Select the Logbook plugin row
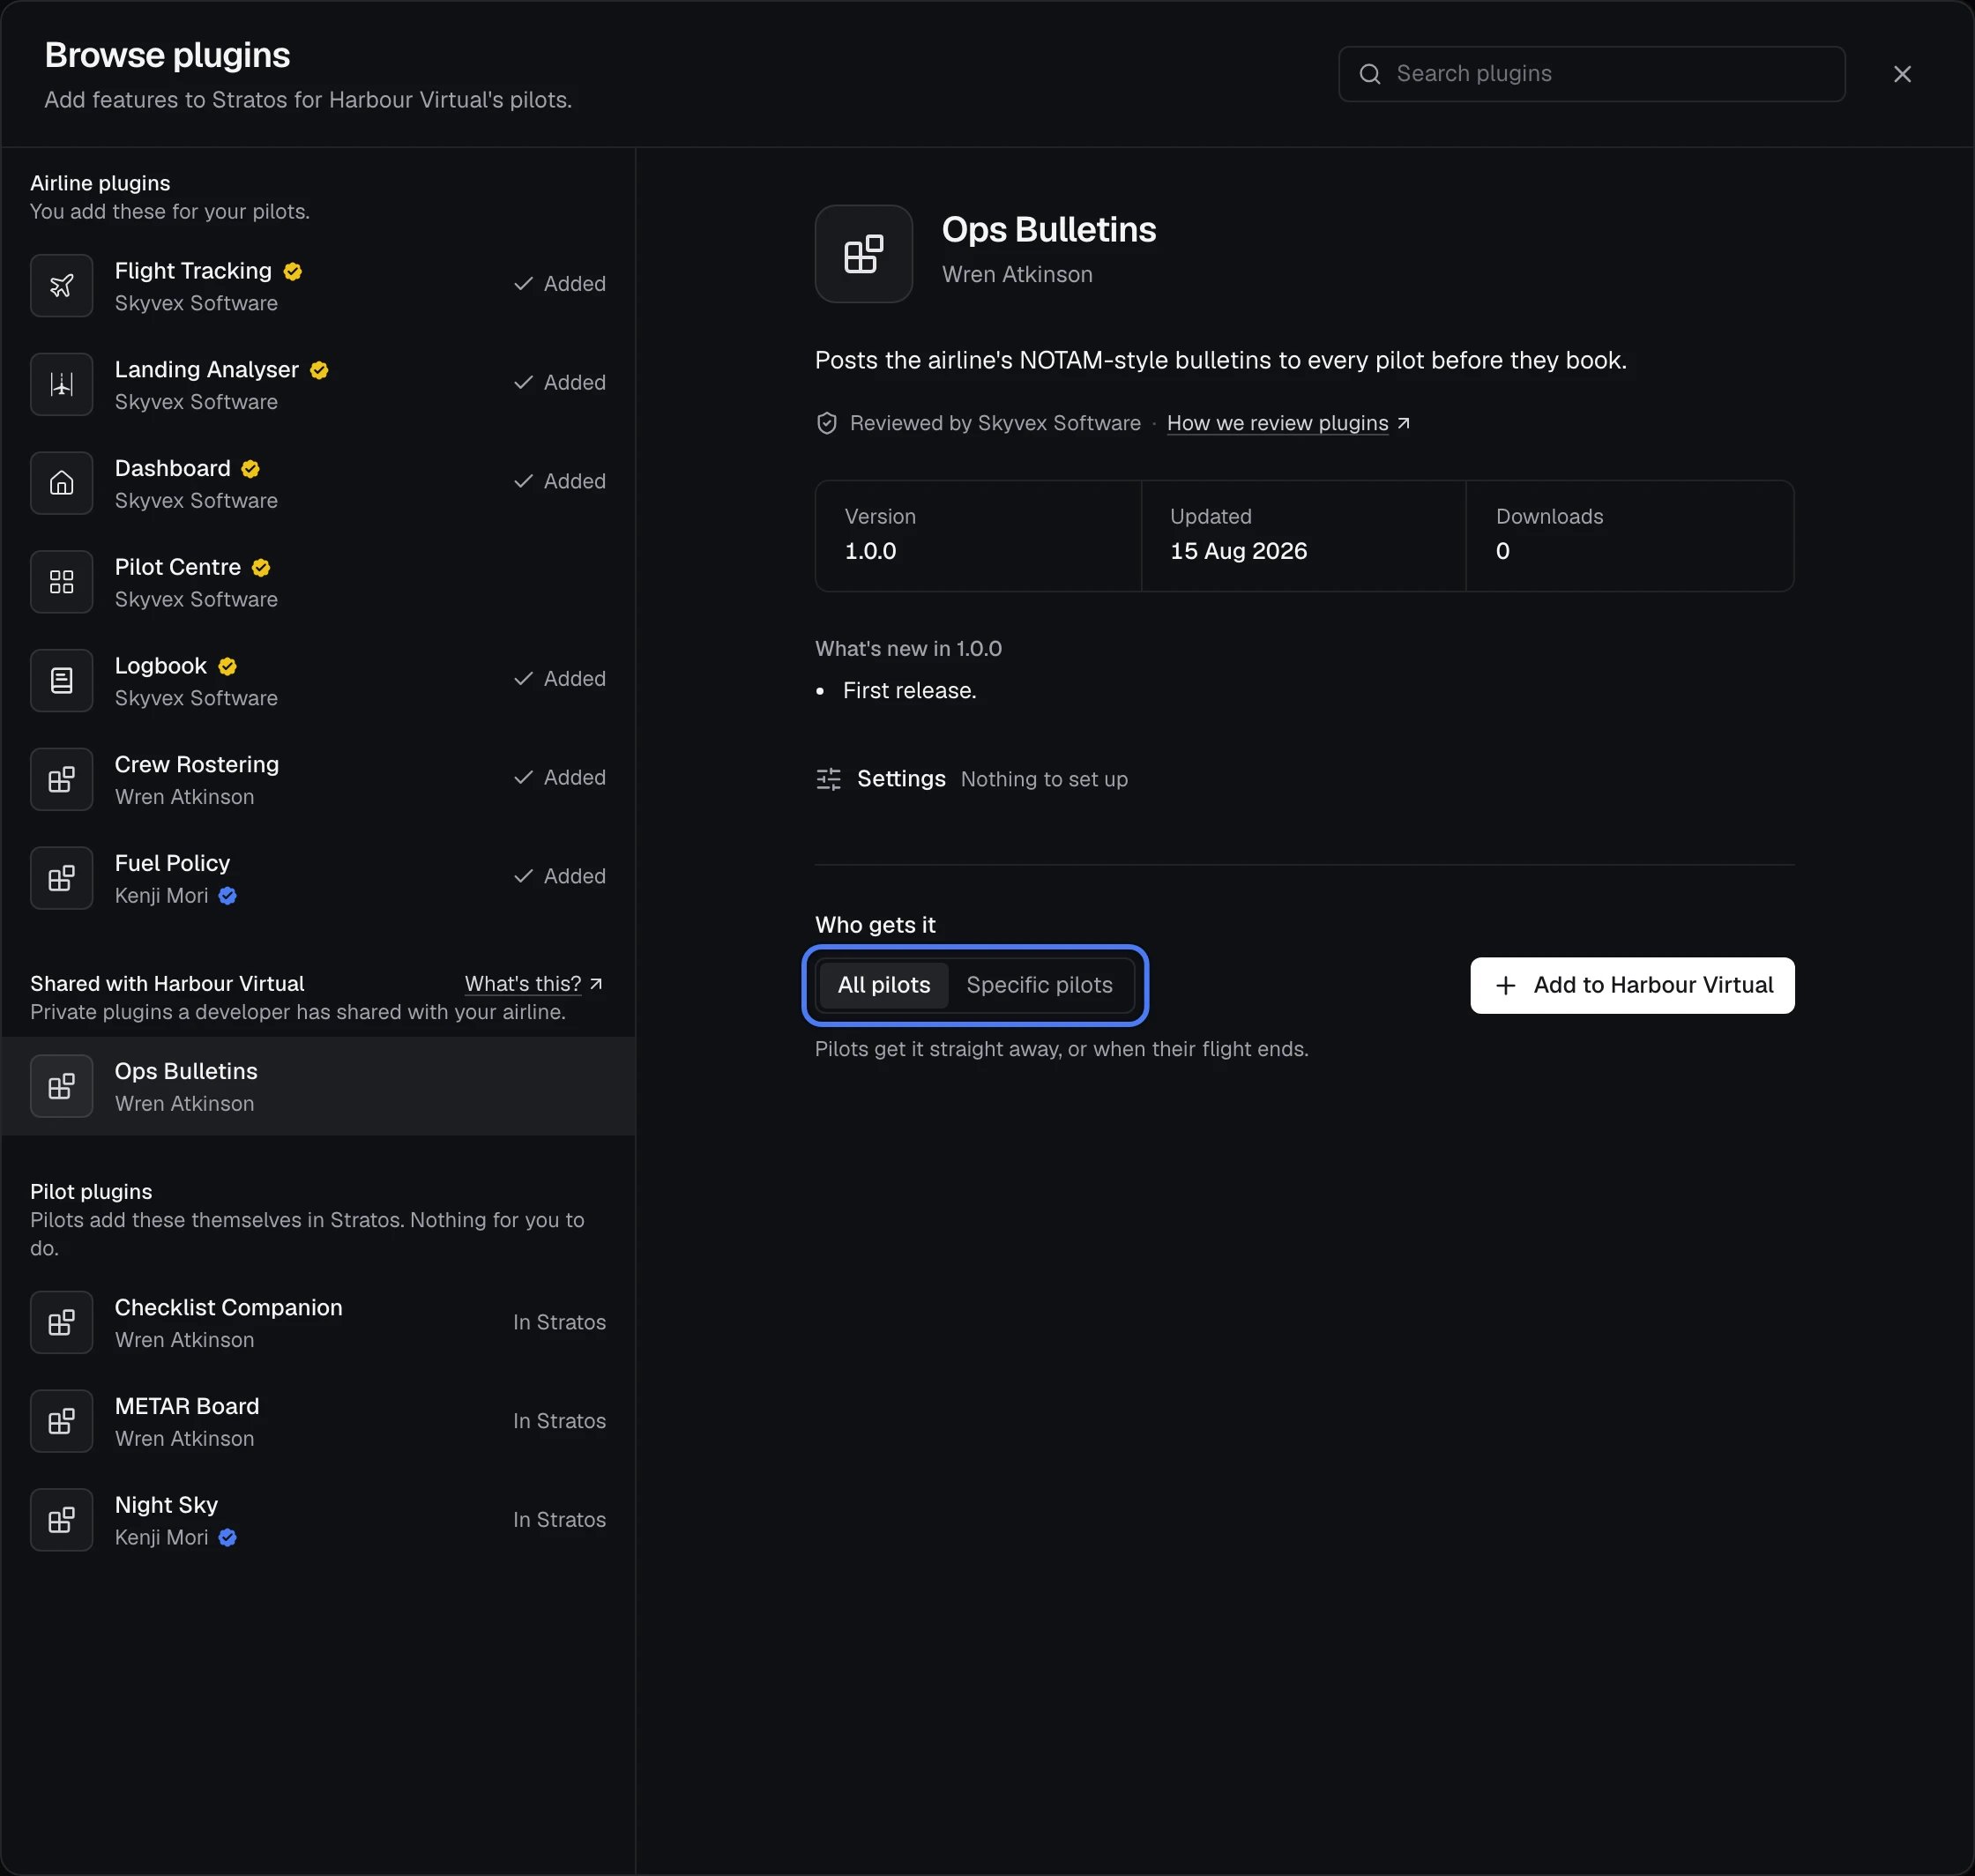The height and width of the screenshot is (1876, 1975). pos(318,681)
